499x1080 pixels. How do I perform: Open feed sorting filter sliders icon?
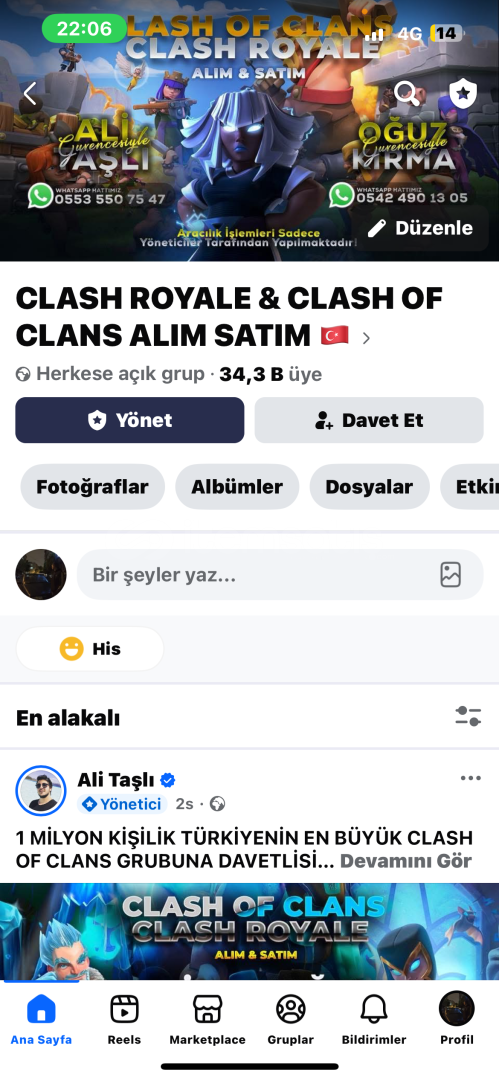pos(468,716)
